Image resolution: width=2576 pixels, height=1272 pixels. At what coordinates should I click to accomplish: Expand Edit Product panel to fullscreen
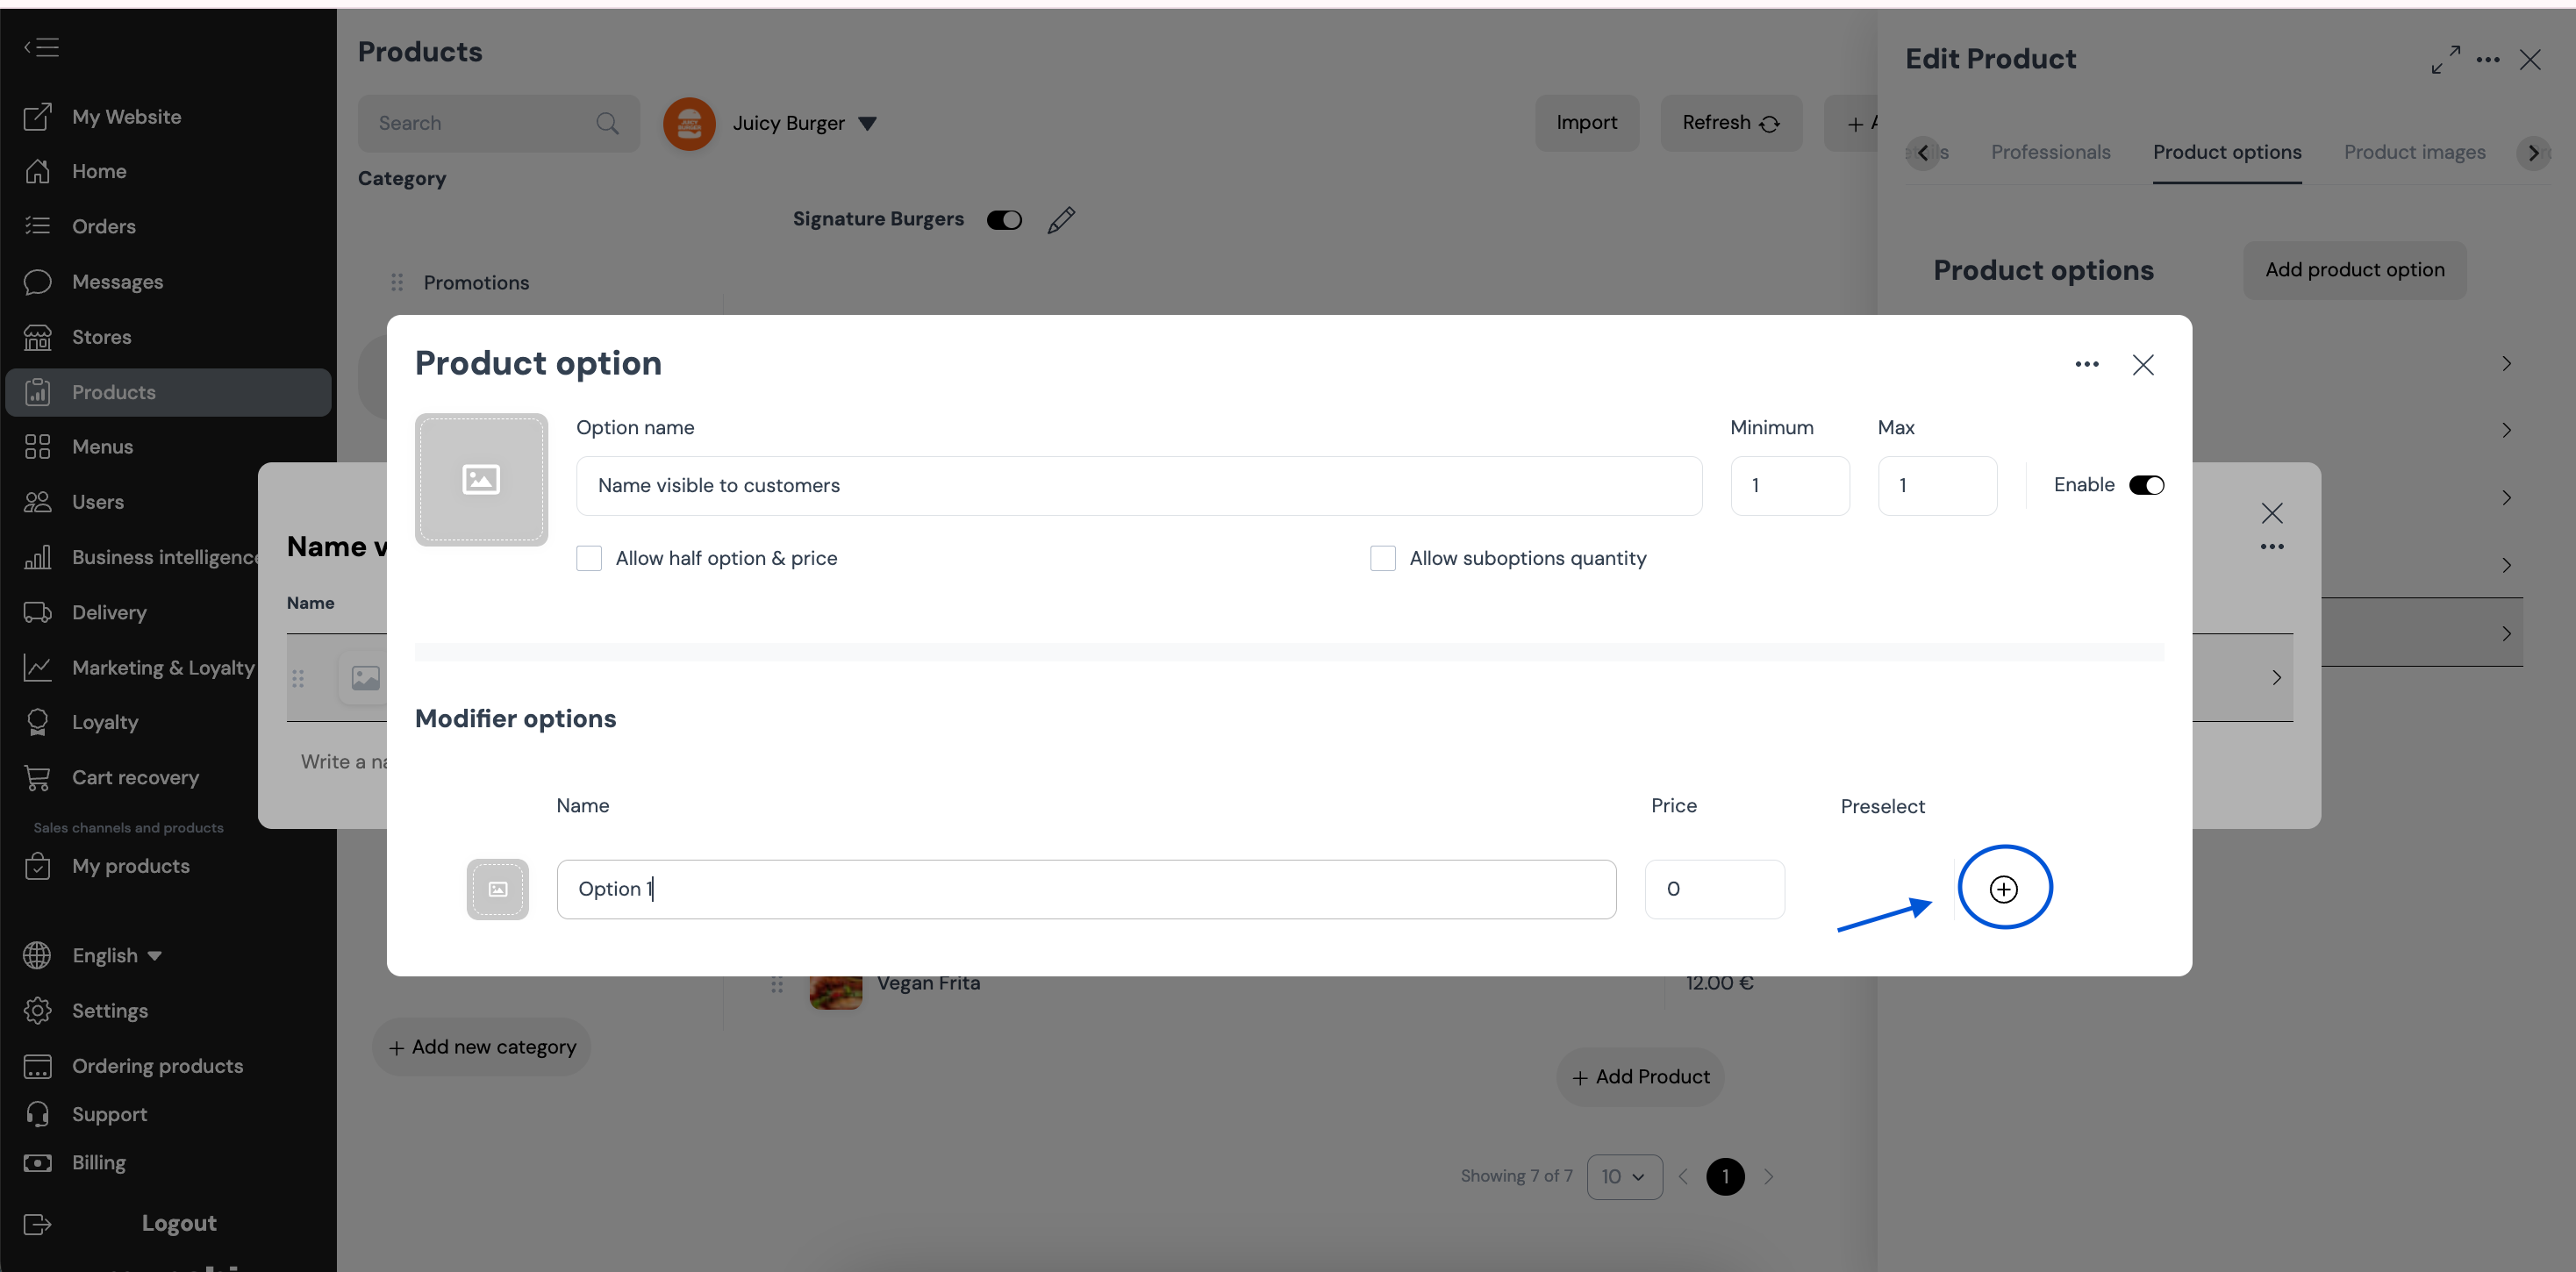tap(2445, 59)
